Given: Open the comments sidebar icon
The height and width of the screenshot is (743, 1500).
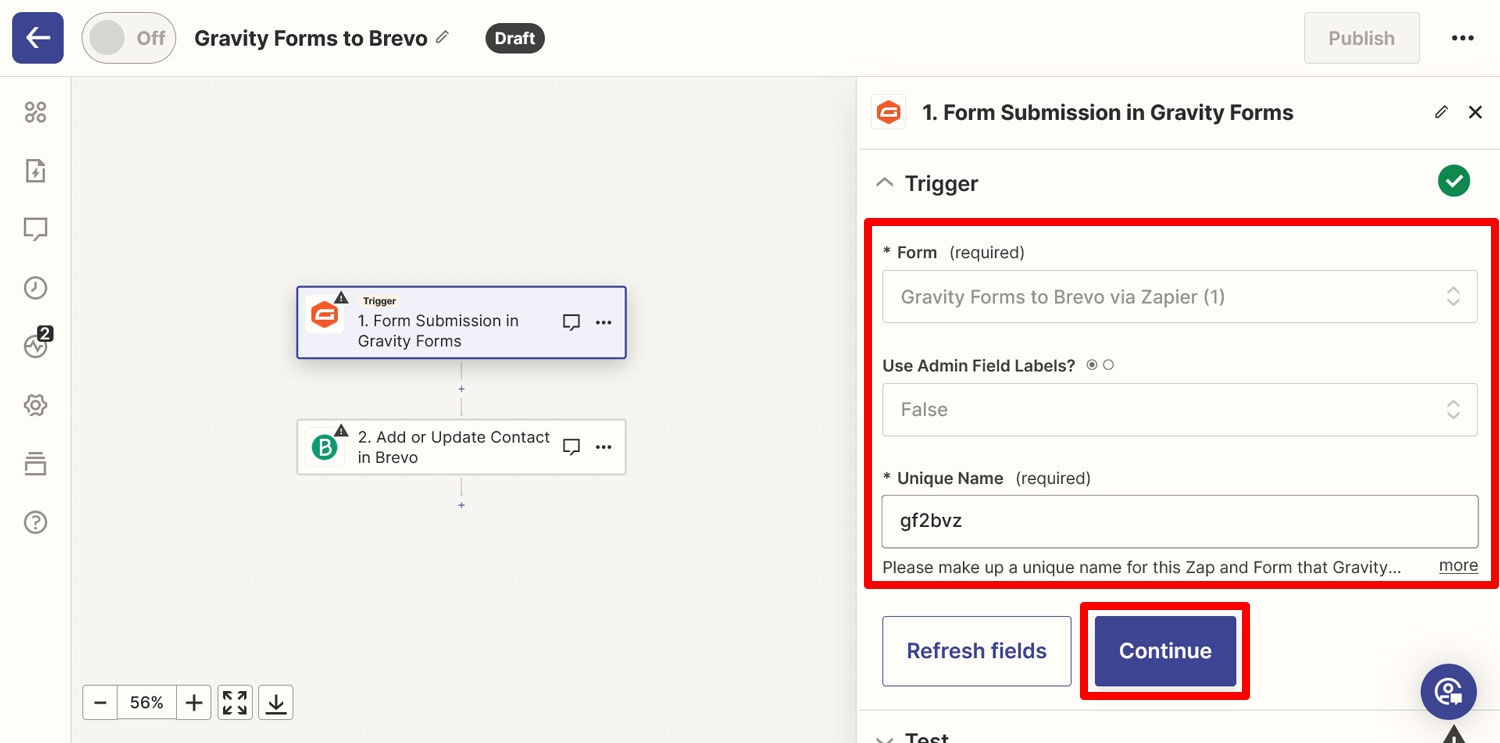Looking at the screenshot, I should point(35,230).
